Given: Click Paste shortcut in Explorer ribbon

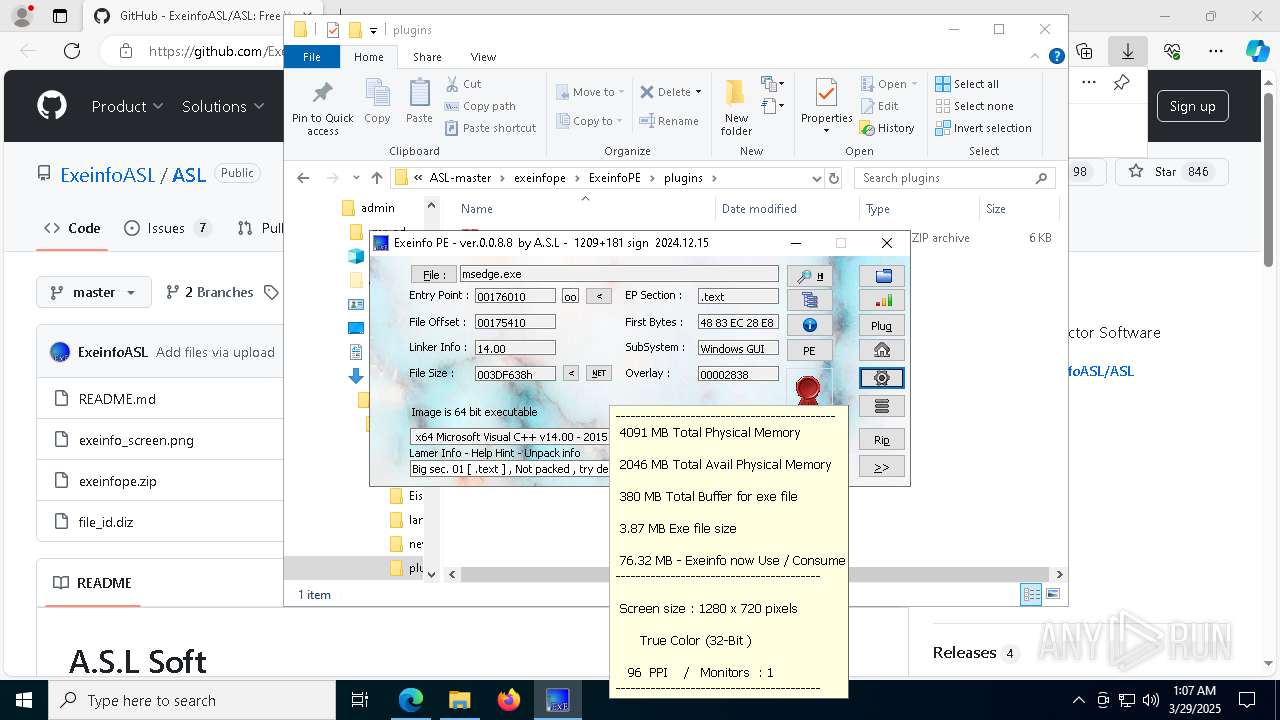Looking at the screenshot, I should point(490,128).
